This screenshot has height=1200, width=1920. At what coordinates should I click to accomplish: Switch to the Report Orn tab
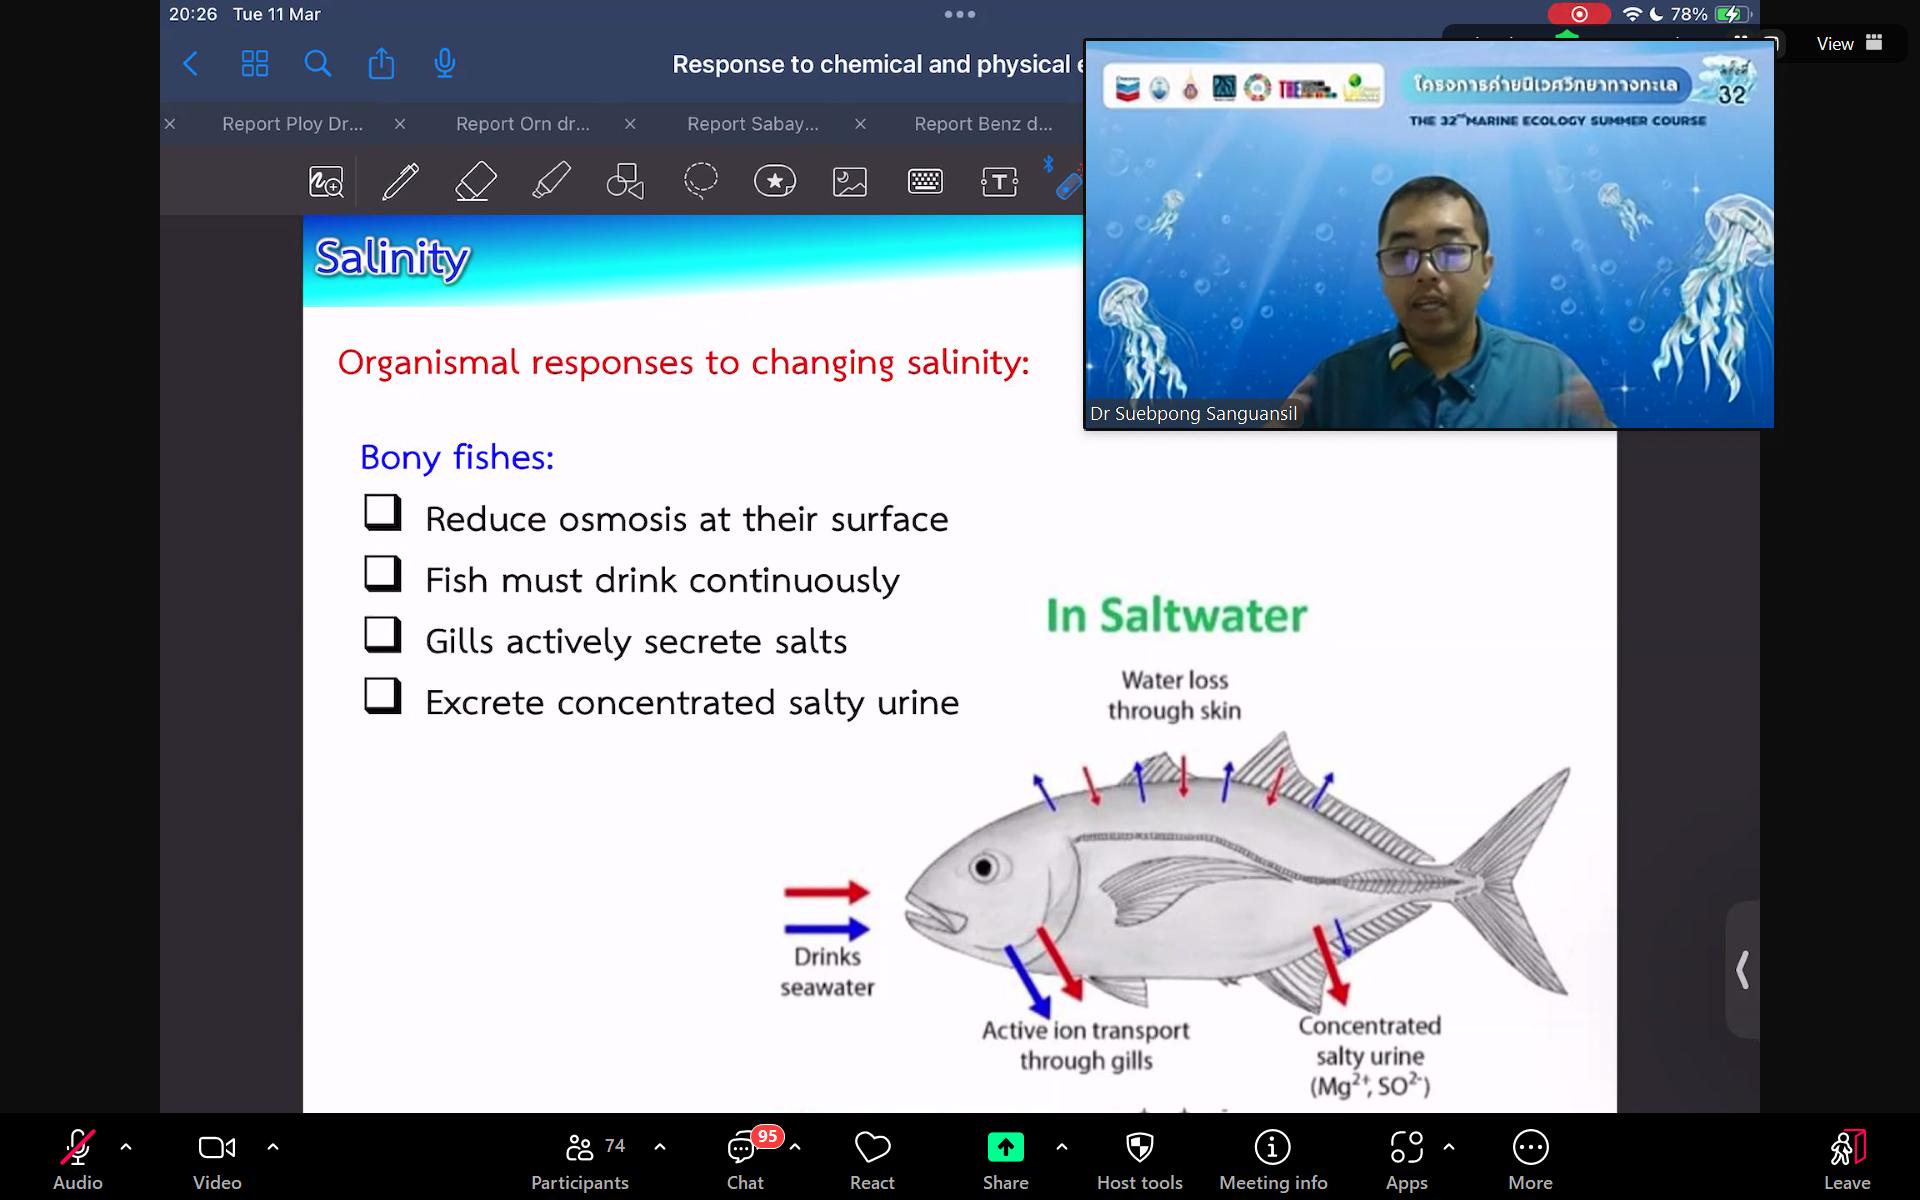pos(522,124)
